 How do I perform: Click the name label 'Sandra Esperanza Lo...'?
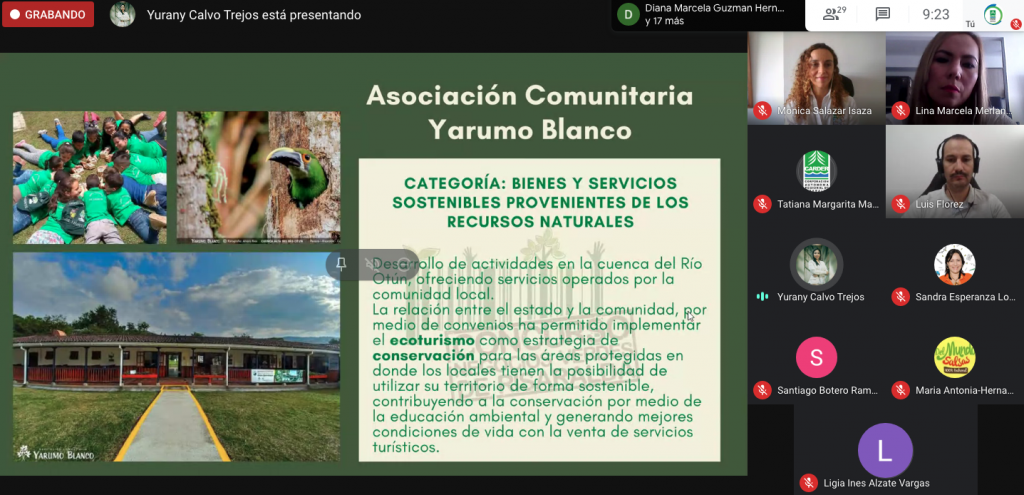(965, 297)
